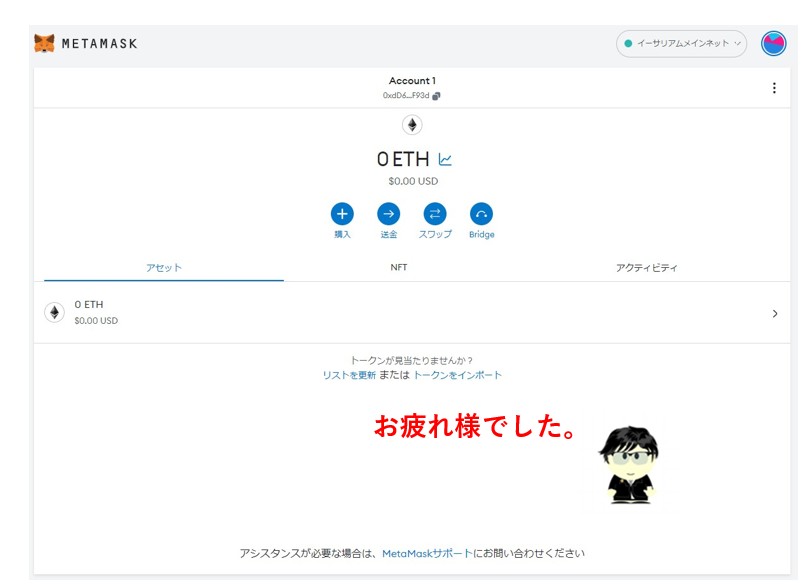The image size is (812, 586).
Task: Click the Ethereum logo above the balance
Action: [x=412, y=125]
